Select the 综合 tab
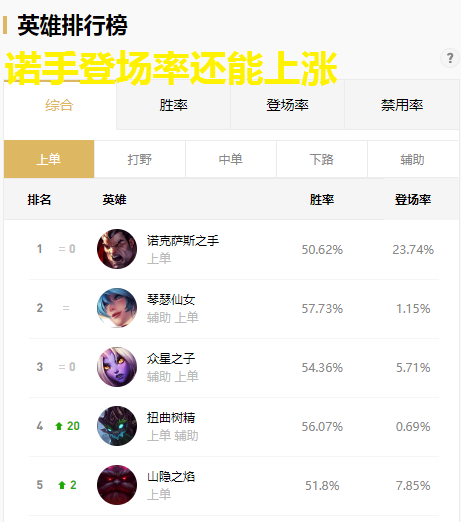Image resolution: width=461 pixels, height=522 pixels. pyautogui.click(x=60, y=105)
